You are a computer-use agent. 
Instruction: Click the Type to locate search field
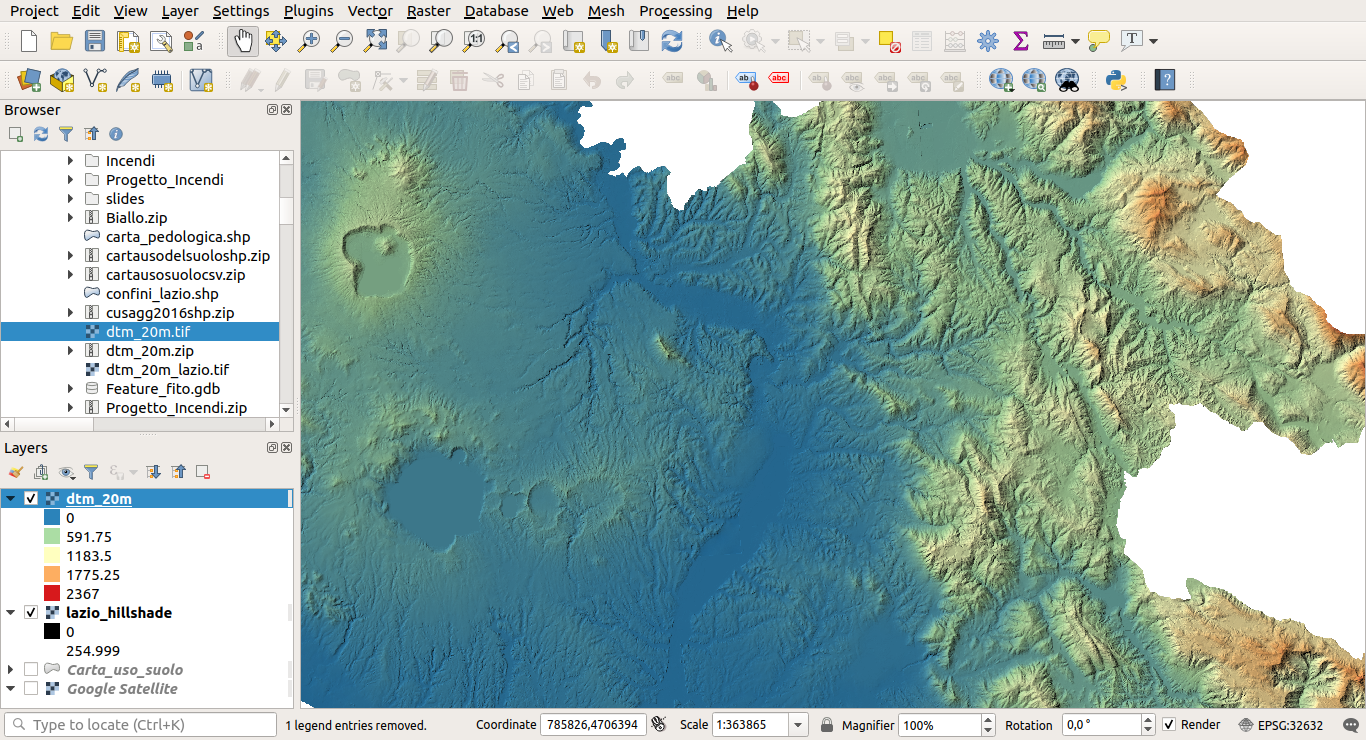[140, 725]
